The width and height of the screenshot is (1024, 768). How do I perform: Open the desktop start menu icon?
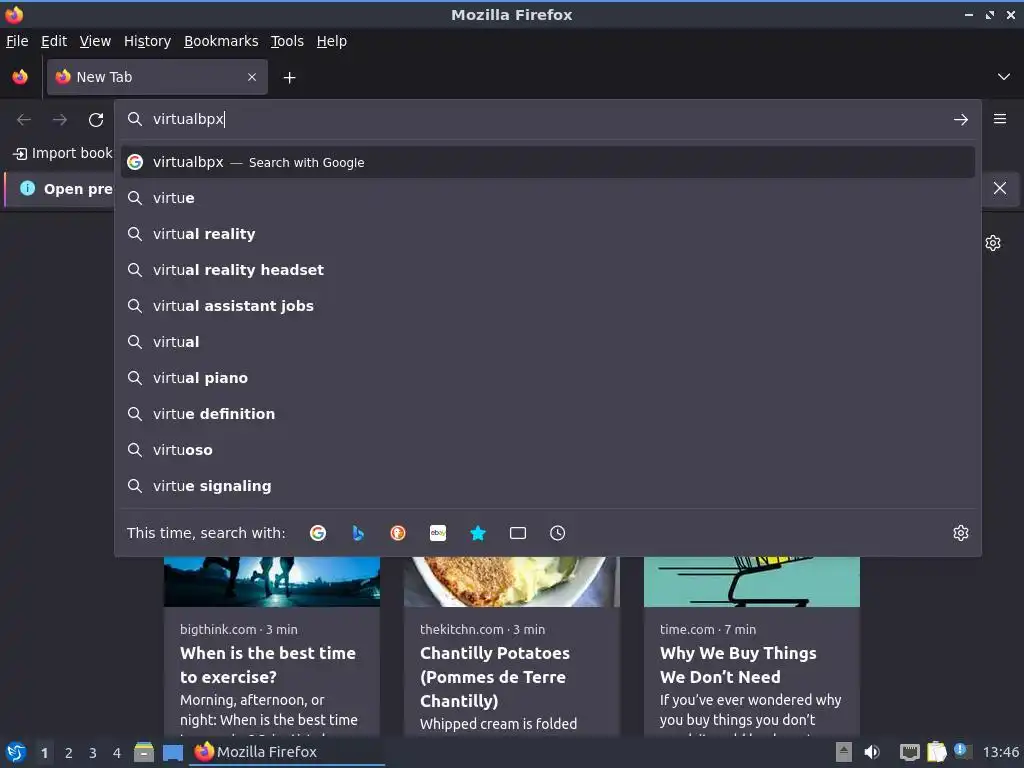[x=16, y=752]
